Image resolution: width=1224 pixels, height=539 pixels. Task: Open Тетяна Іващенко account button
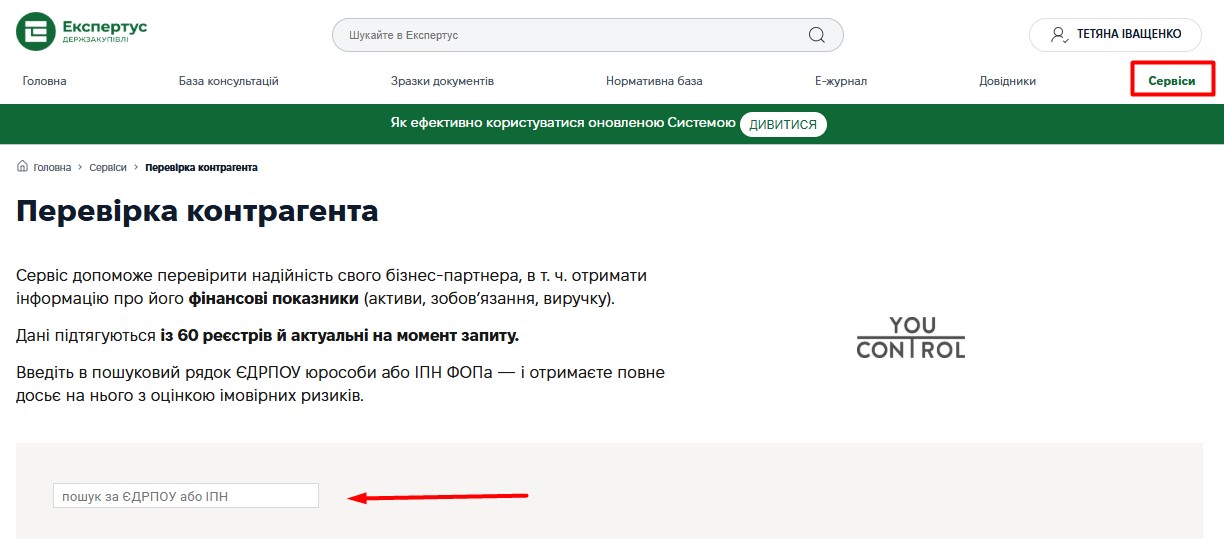[1114, 34]
